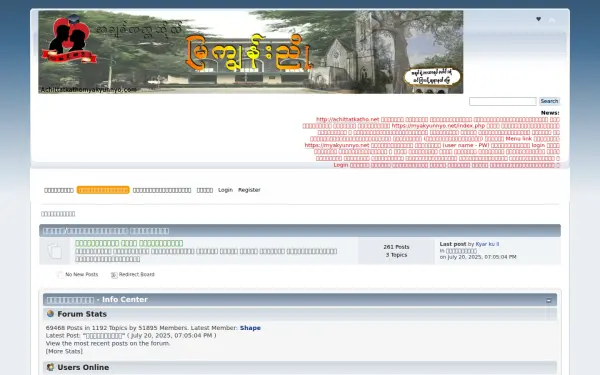The image size is (600, 375).
Task: Open the [More Stats] link
Action: click(64, 351)
